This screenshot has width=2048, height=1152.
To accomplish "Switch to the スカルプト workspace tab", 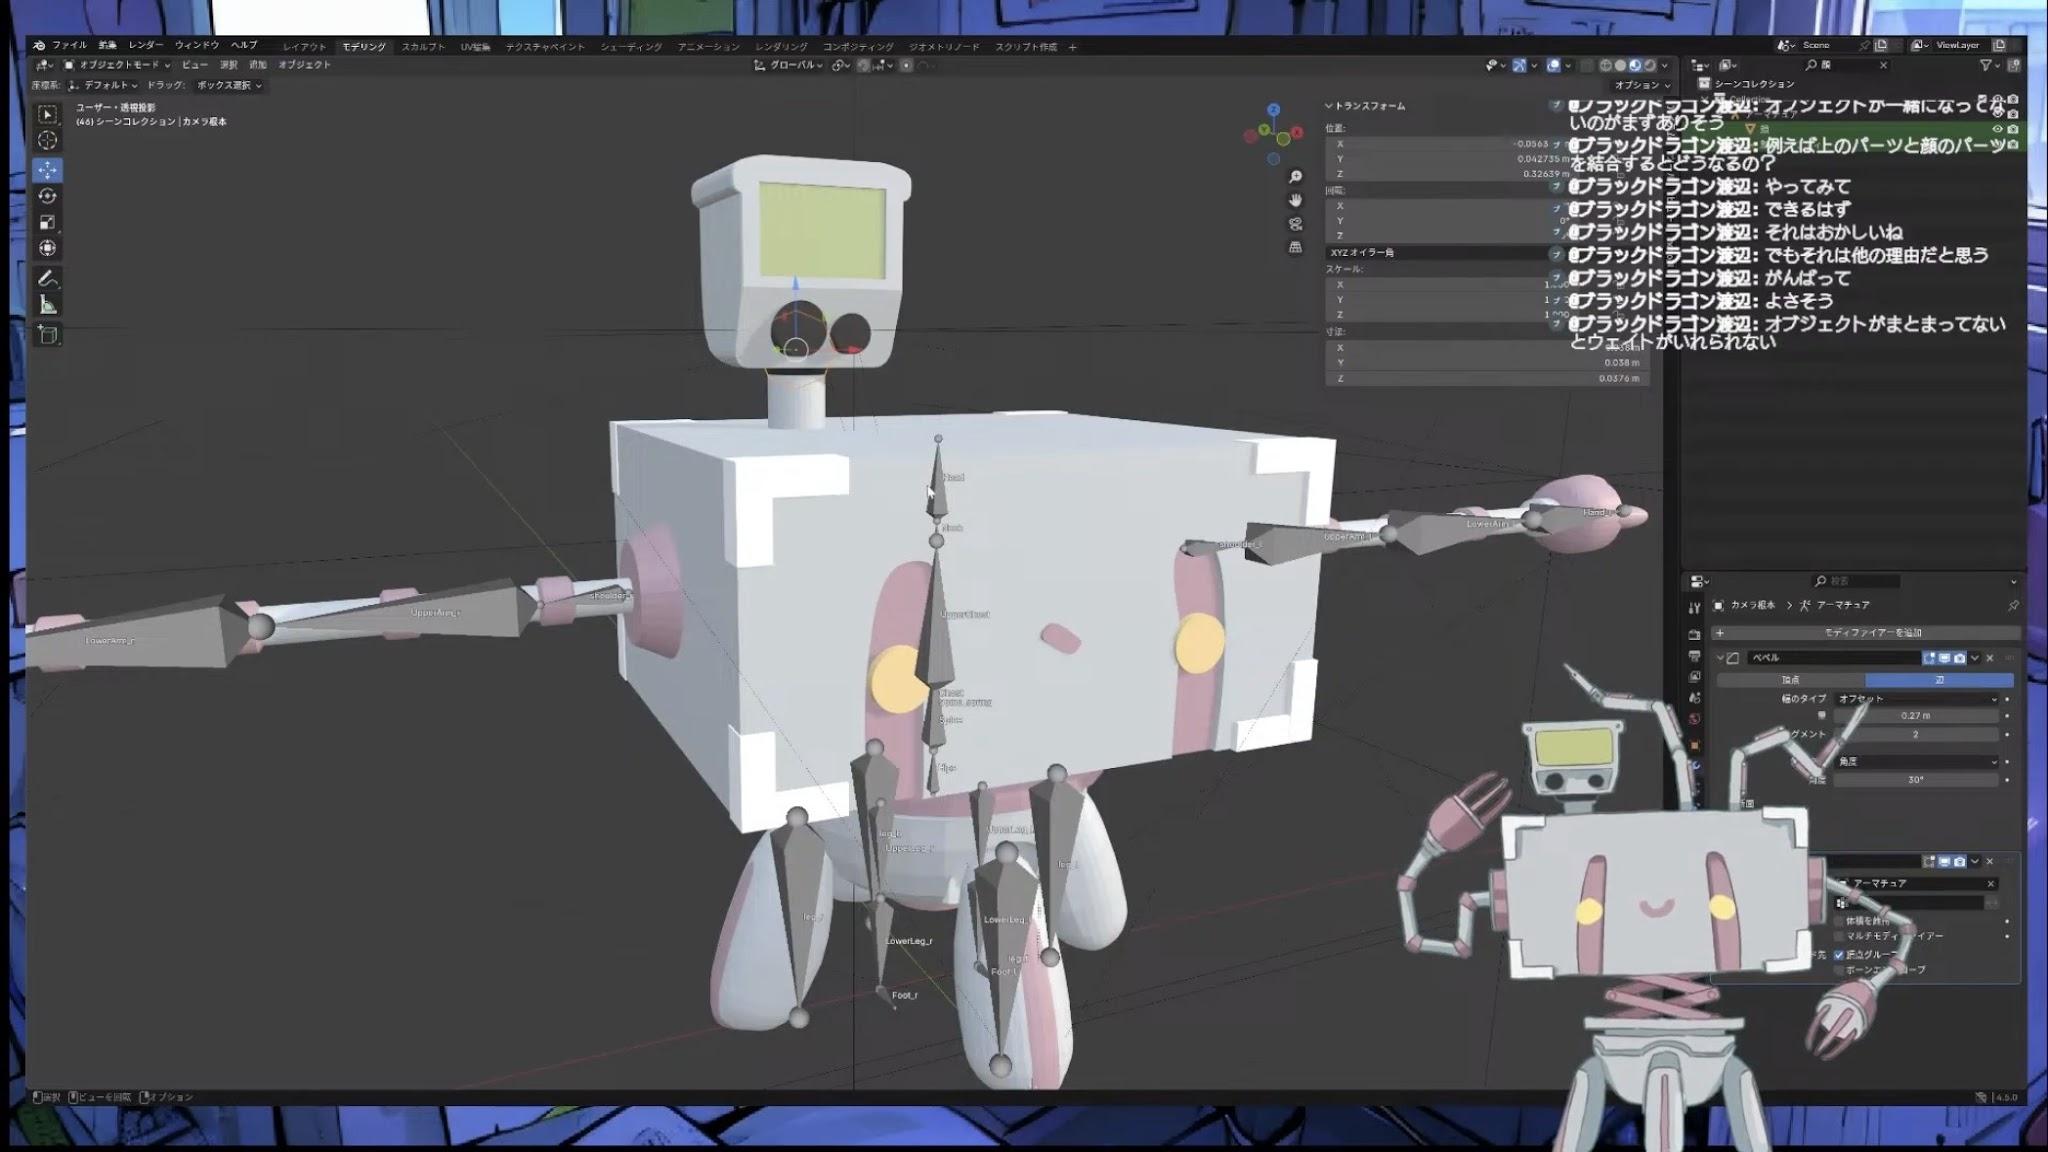I will click(423, 47).
